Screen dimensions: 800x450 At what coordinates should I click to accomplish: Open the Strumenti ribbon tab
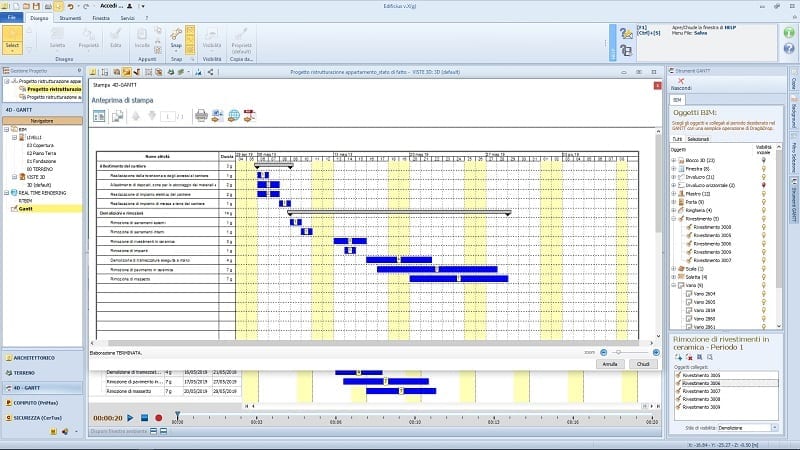coord(70,18)
